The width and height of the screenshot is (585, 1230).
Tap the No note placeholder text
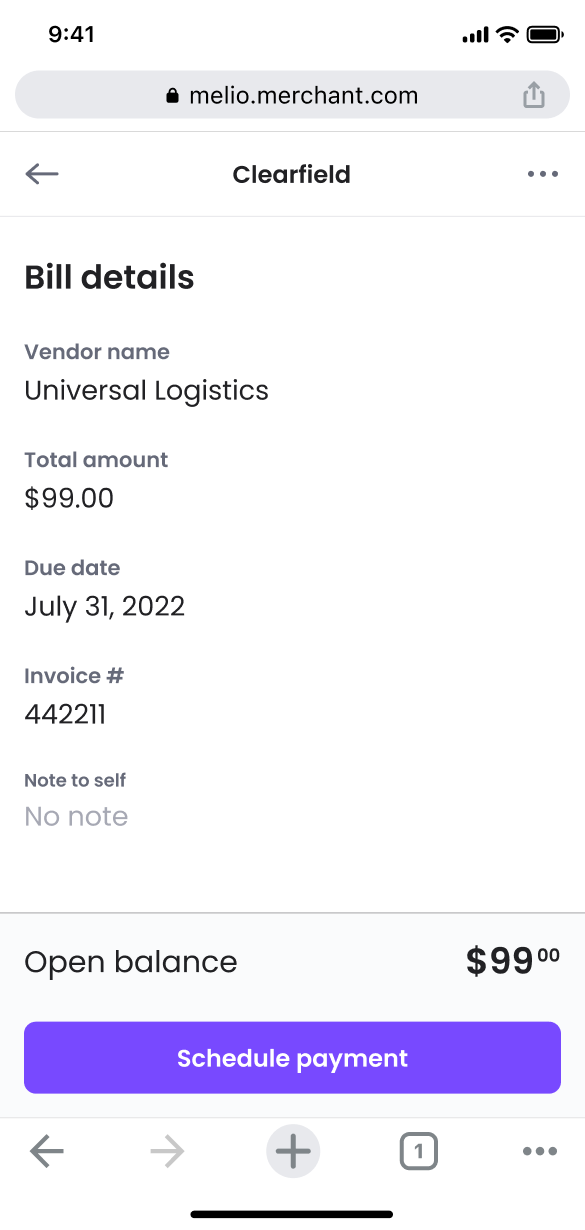(76, 817)
